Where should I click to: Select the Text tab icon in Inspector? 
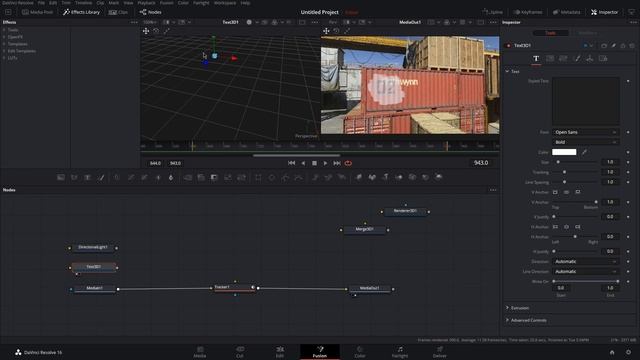pos(536,59)
